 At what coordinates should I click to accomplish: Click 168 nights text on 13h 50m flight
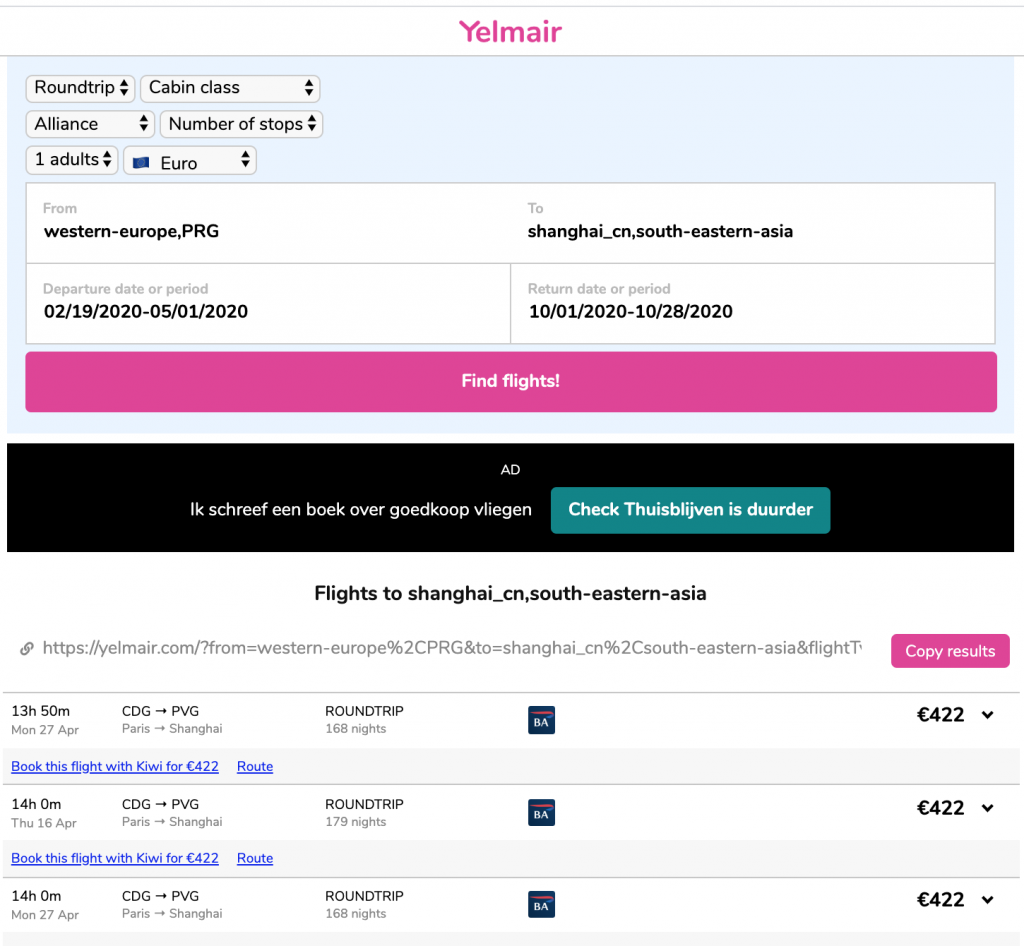coord(355,729)
